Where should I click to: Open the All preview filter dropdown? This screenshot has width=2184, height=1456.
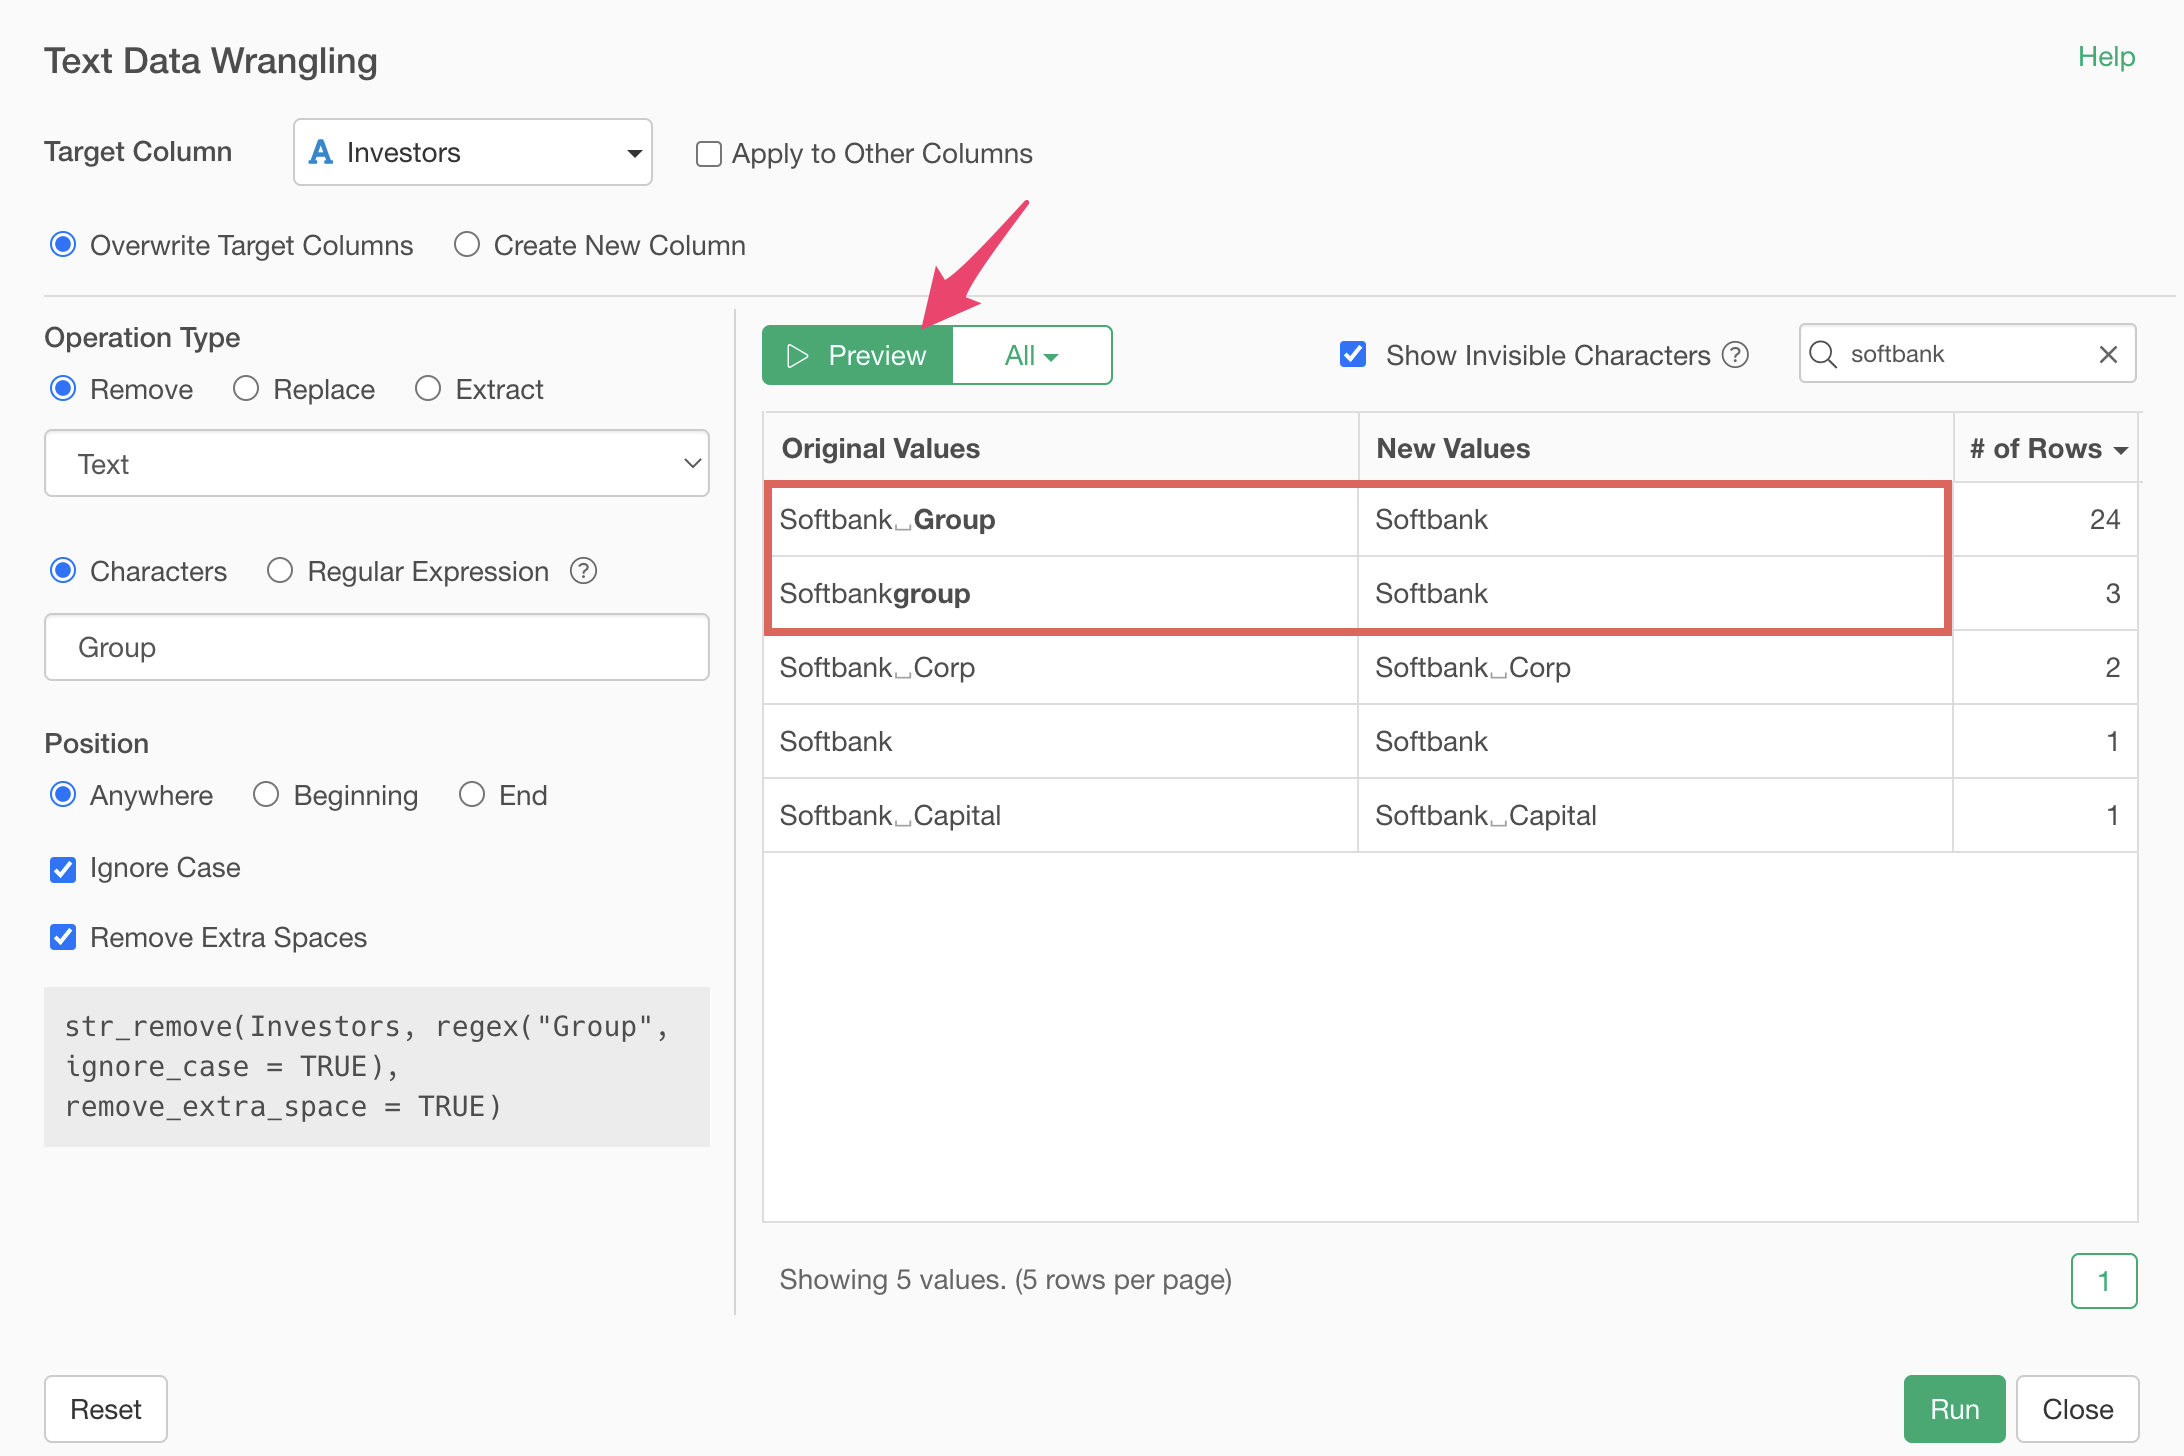(x=1032, y=355)
